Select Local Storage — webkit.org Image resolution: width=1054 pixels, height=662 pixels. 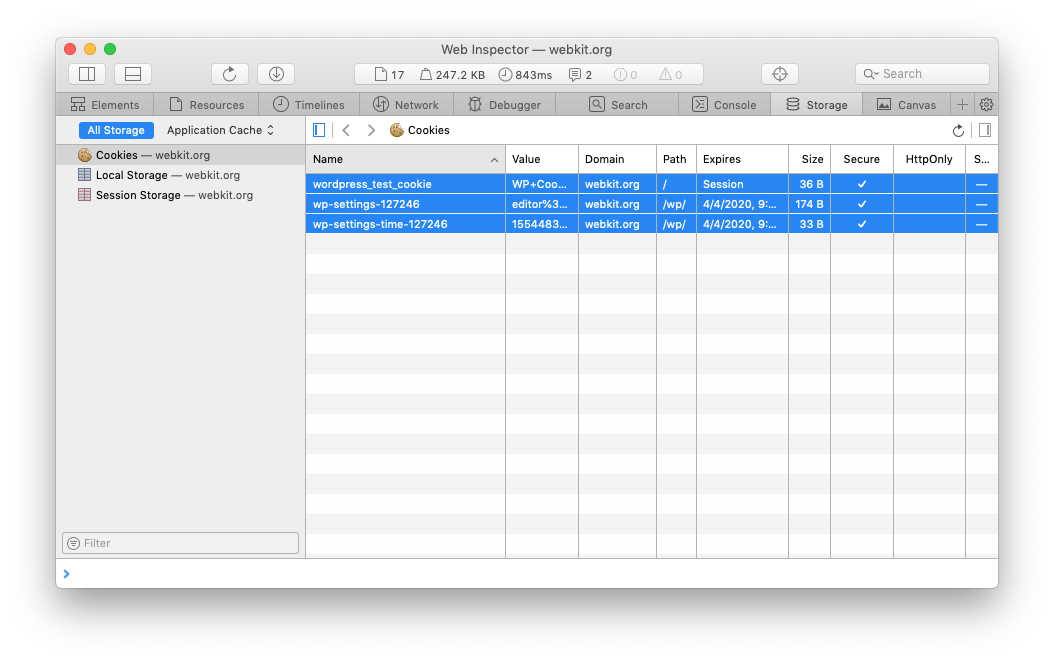pos(181,175)
